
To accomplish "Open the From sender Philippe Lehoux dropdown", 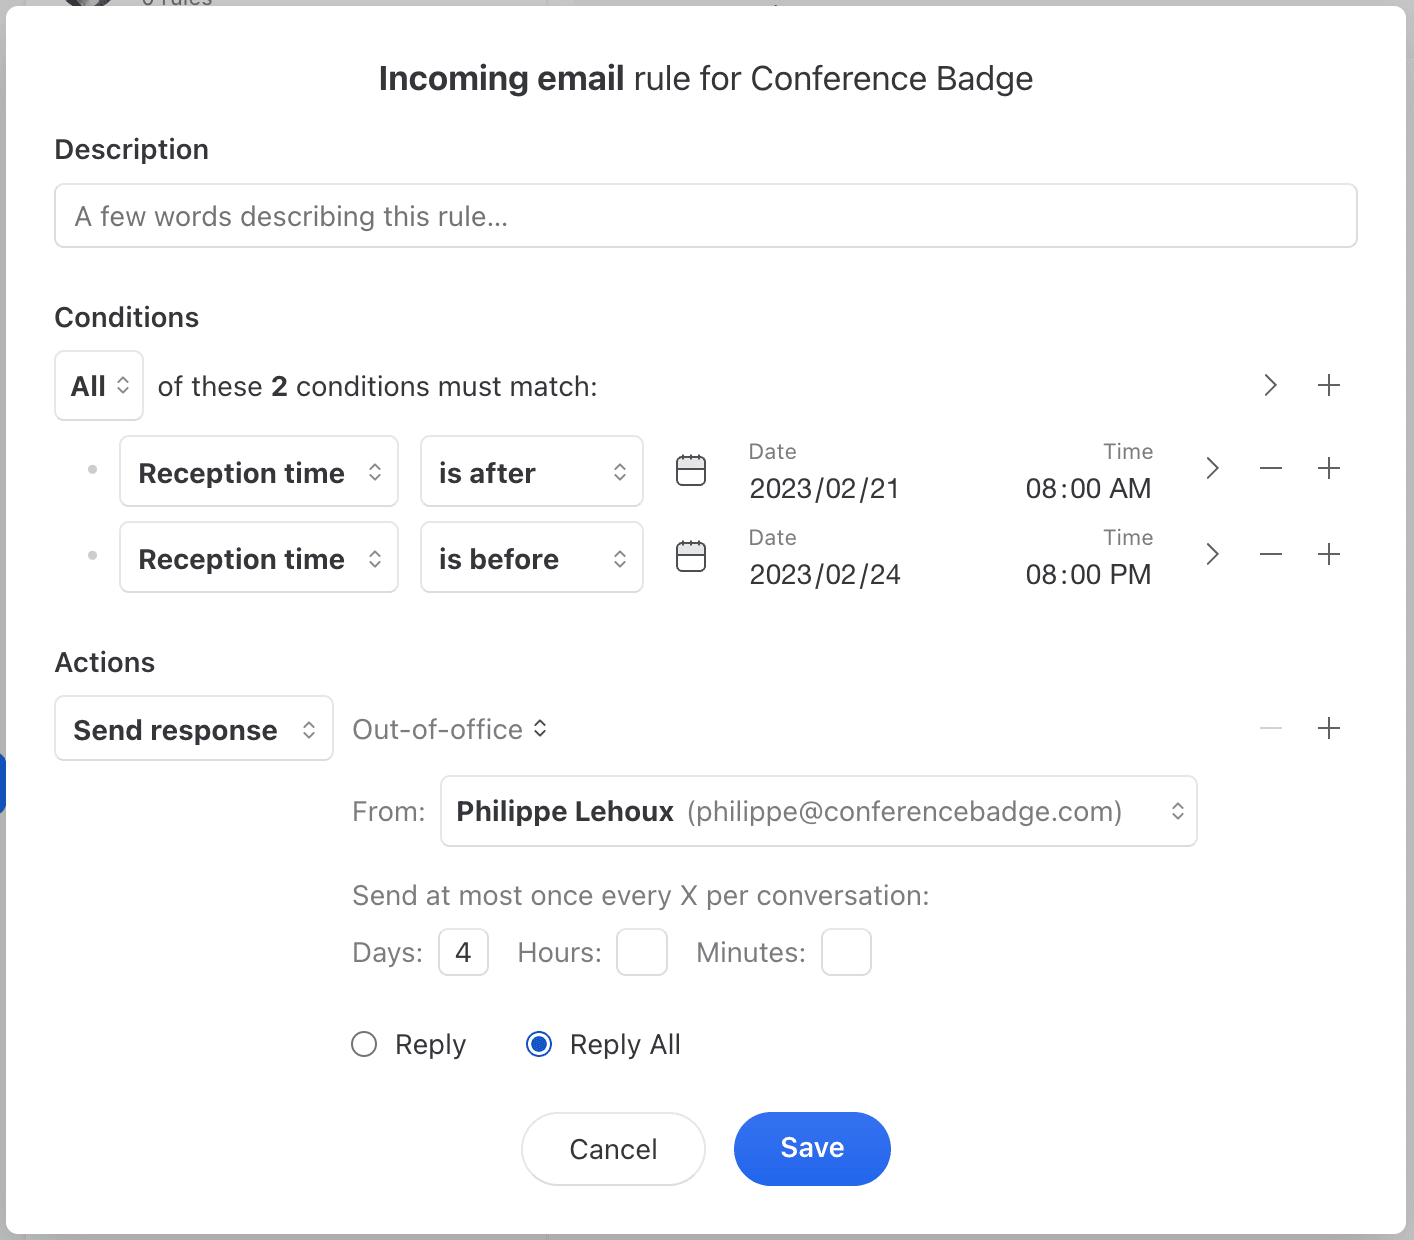I will pyautogui.click(x=819, y=811).
